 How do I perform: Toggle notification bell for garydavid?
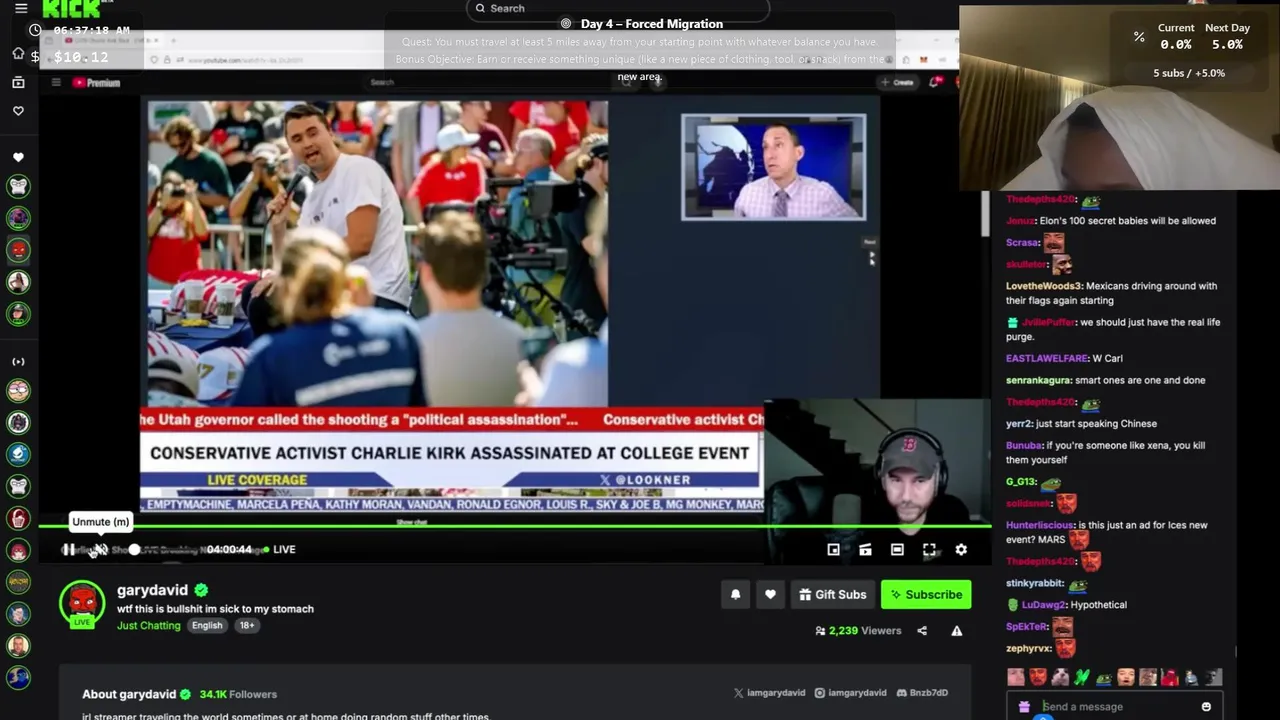pos(735,594)
